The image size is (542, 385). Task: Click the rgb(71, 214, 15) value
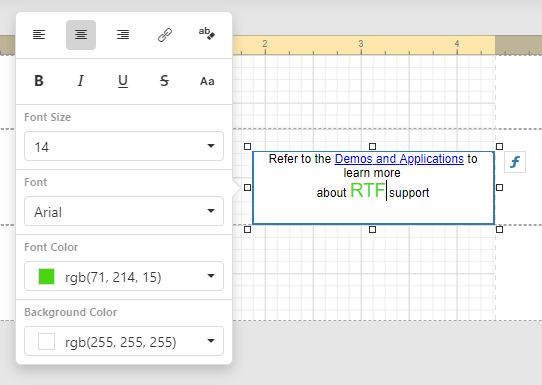coord(113,277)
